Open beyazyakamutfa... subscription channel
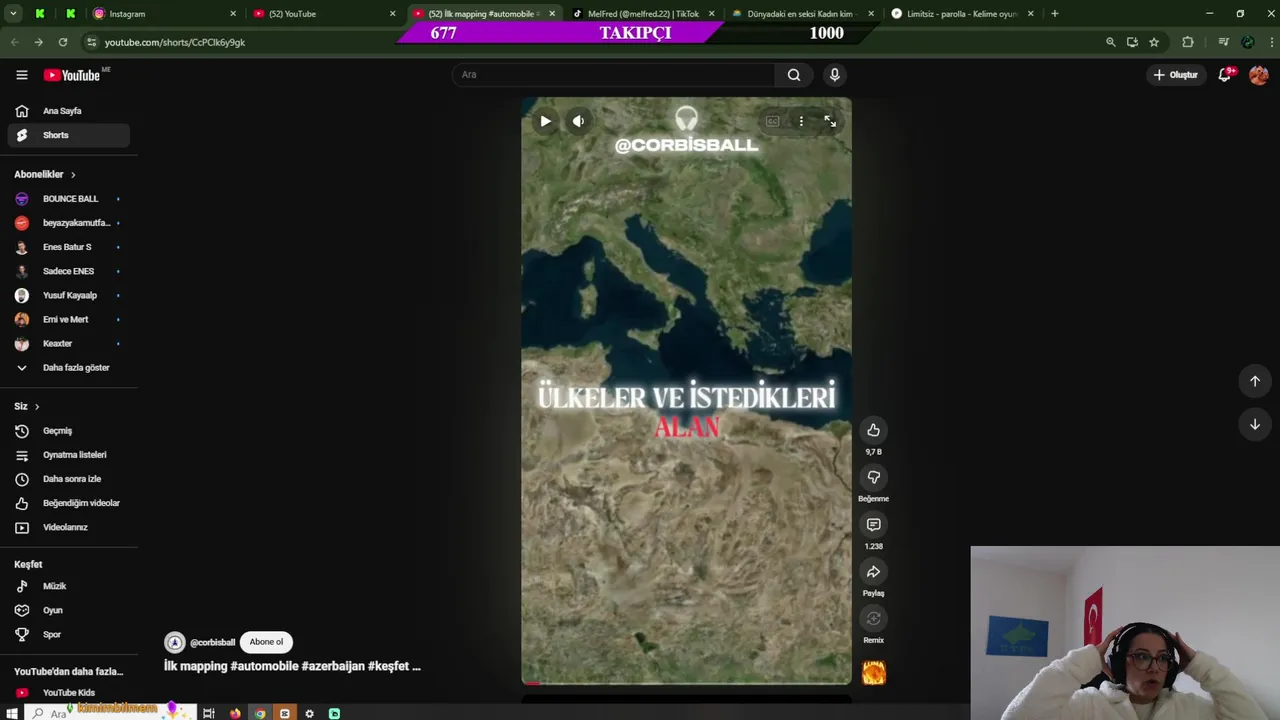This screenshot has height=720, width=1280. (x=69, y=223)
